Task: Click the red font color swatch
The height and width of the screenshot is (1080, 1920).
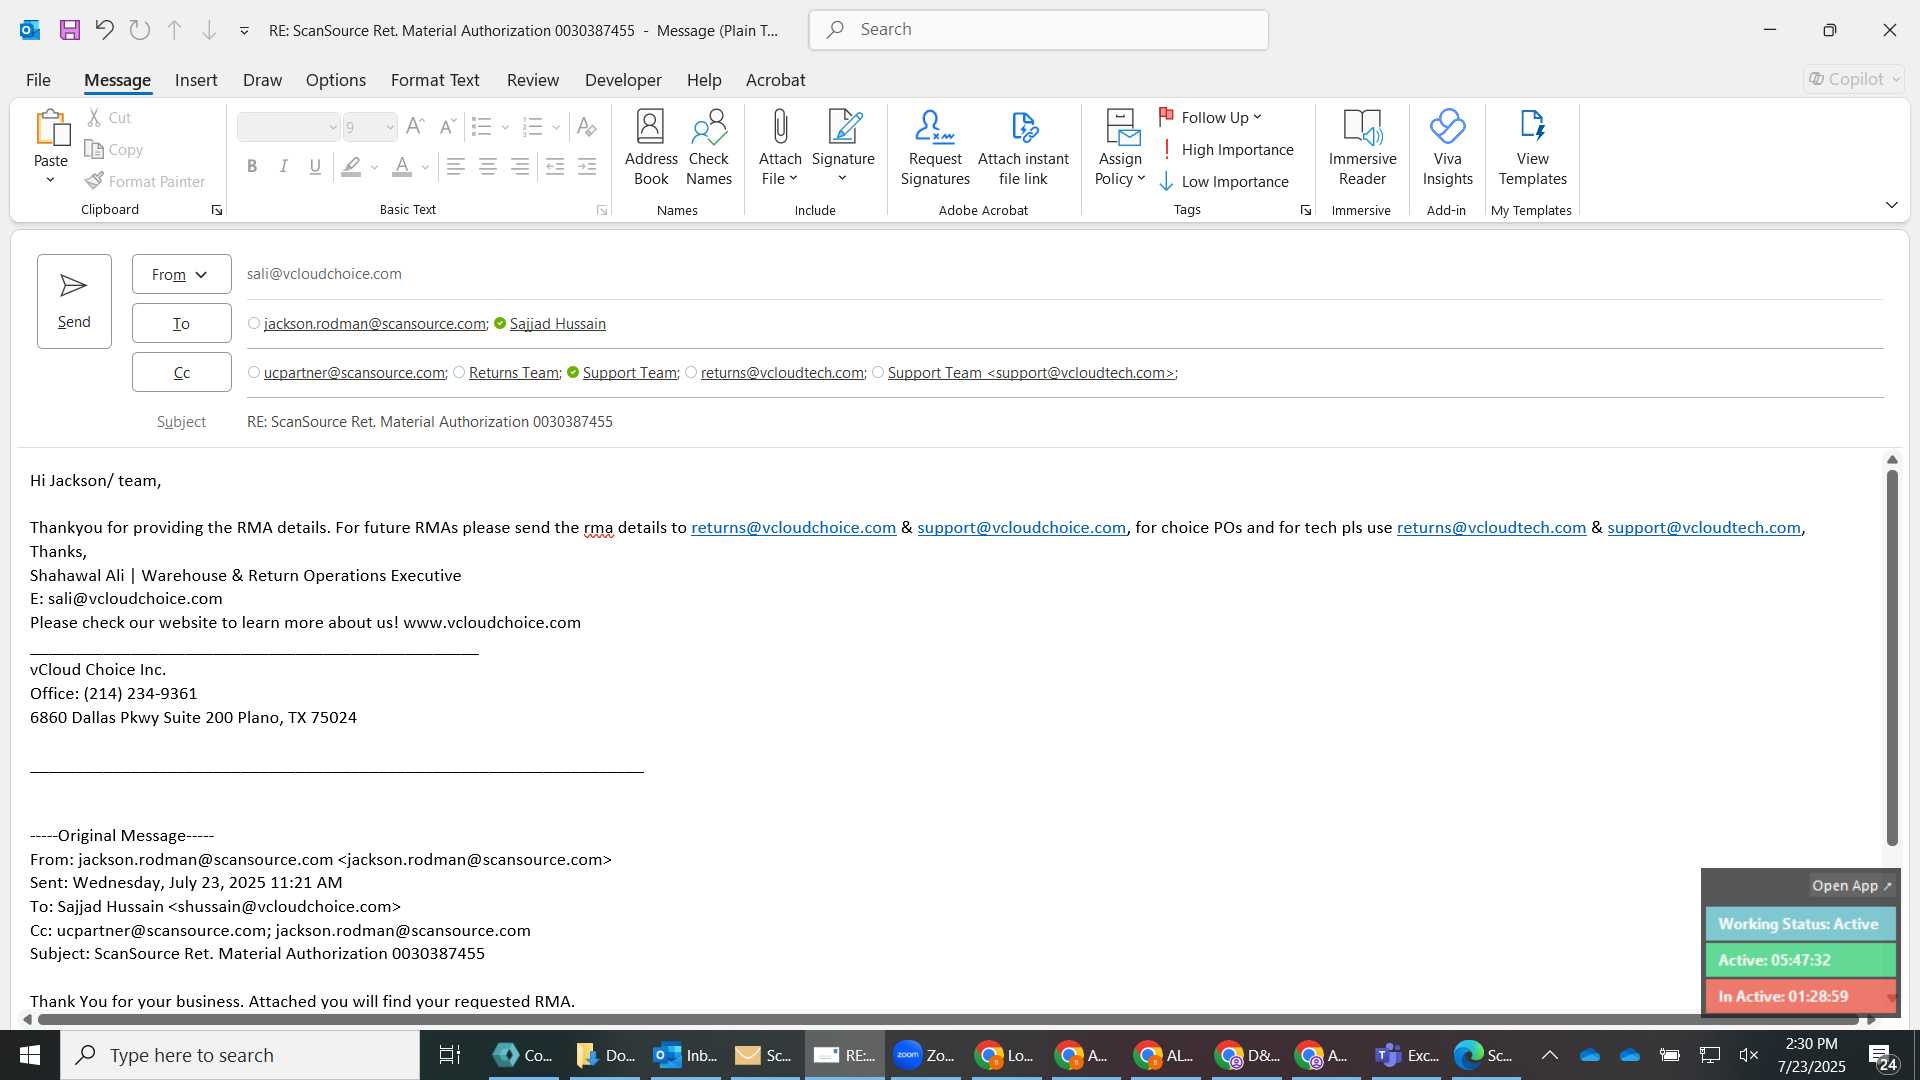Action: click(x=402, y=167)
